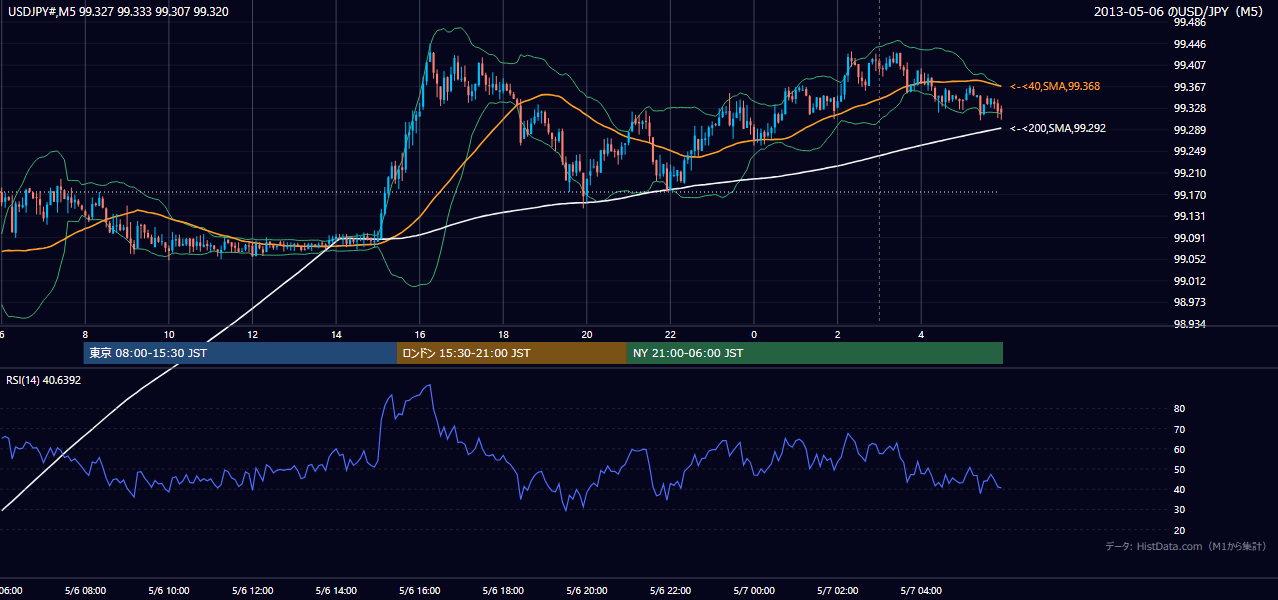Click the 98.934 price axis label

click(x=1189, y=324)
